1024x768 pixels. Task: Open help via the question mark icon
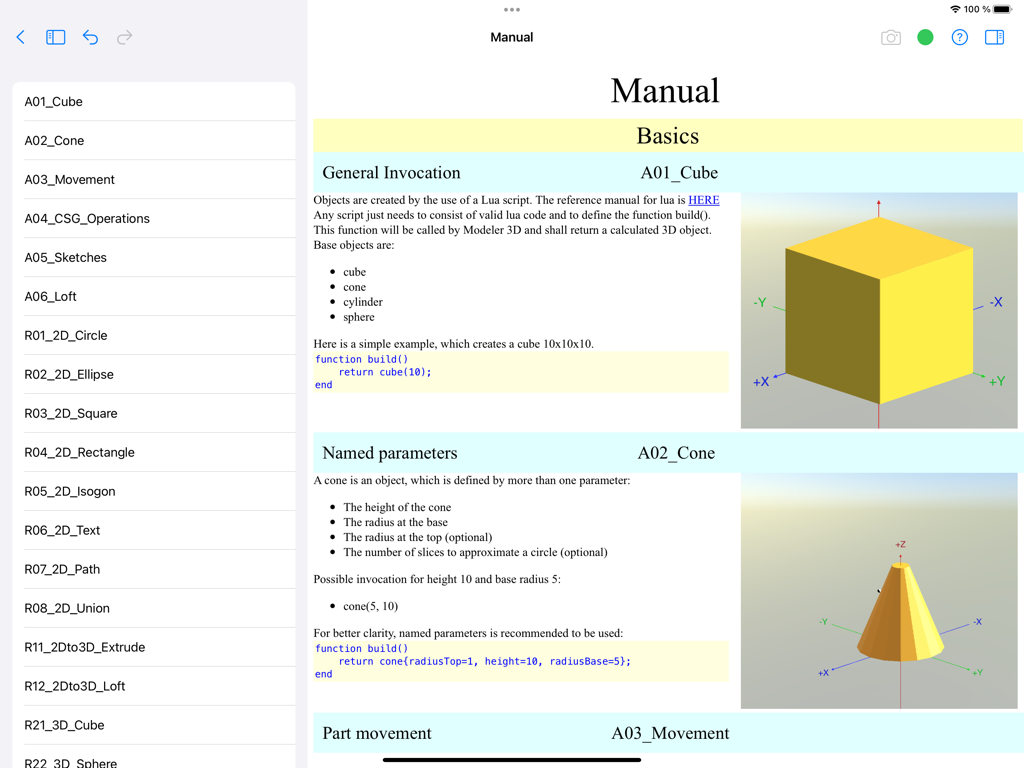(959, 37)
